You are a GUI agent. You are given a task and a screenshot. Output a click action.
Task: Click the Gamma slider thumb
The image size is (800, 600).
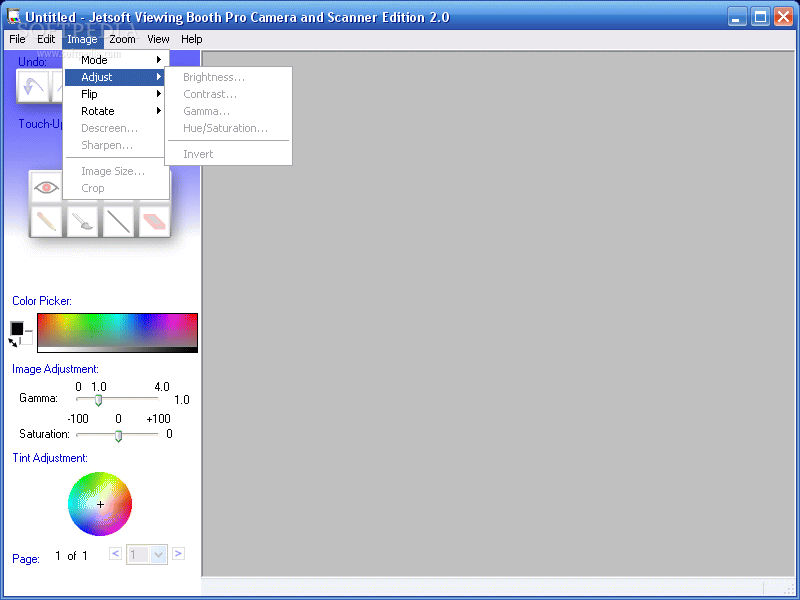(x=98, y=400)
